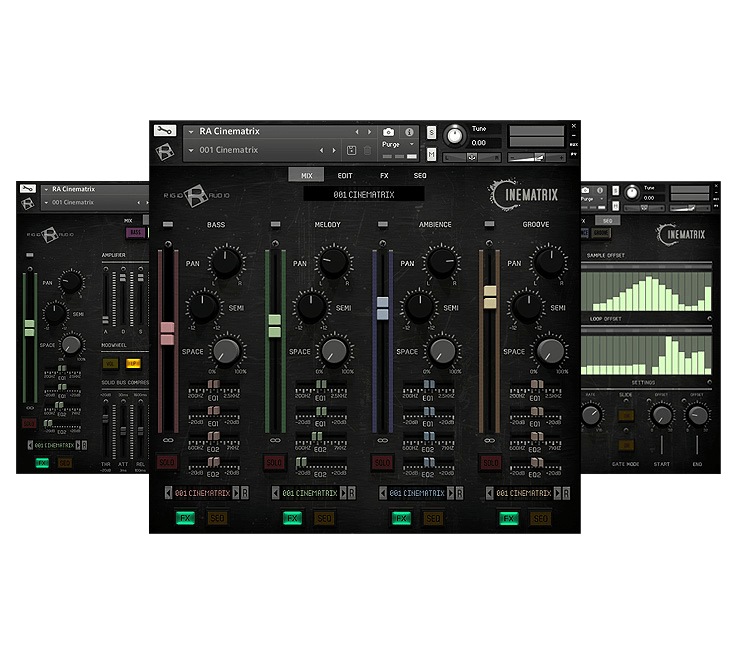Open the 001 CINEMATRIX preset display
Viewport: 730px width, 655px height.
(x=364, y=195)
